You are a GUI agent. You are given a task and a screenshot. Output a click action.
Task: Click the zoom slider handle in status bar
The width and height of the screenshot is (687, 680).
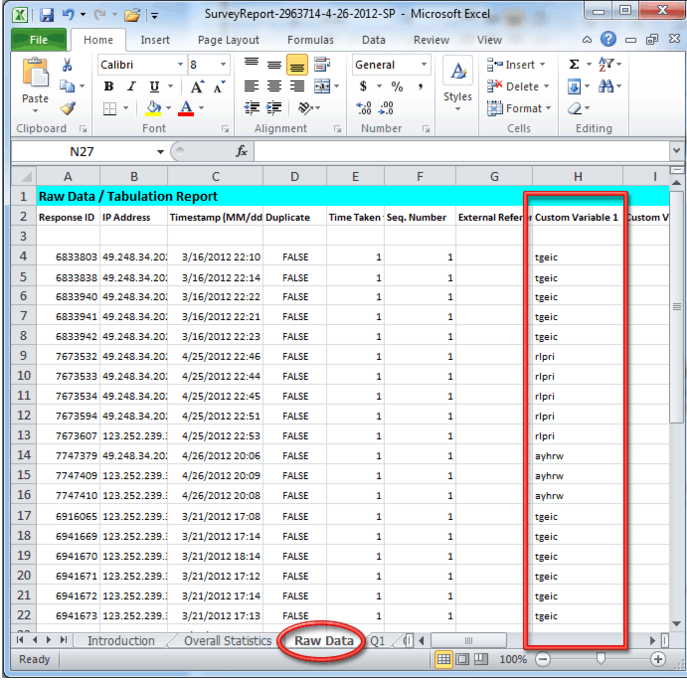[600, 659]
